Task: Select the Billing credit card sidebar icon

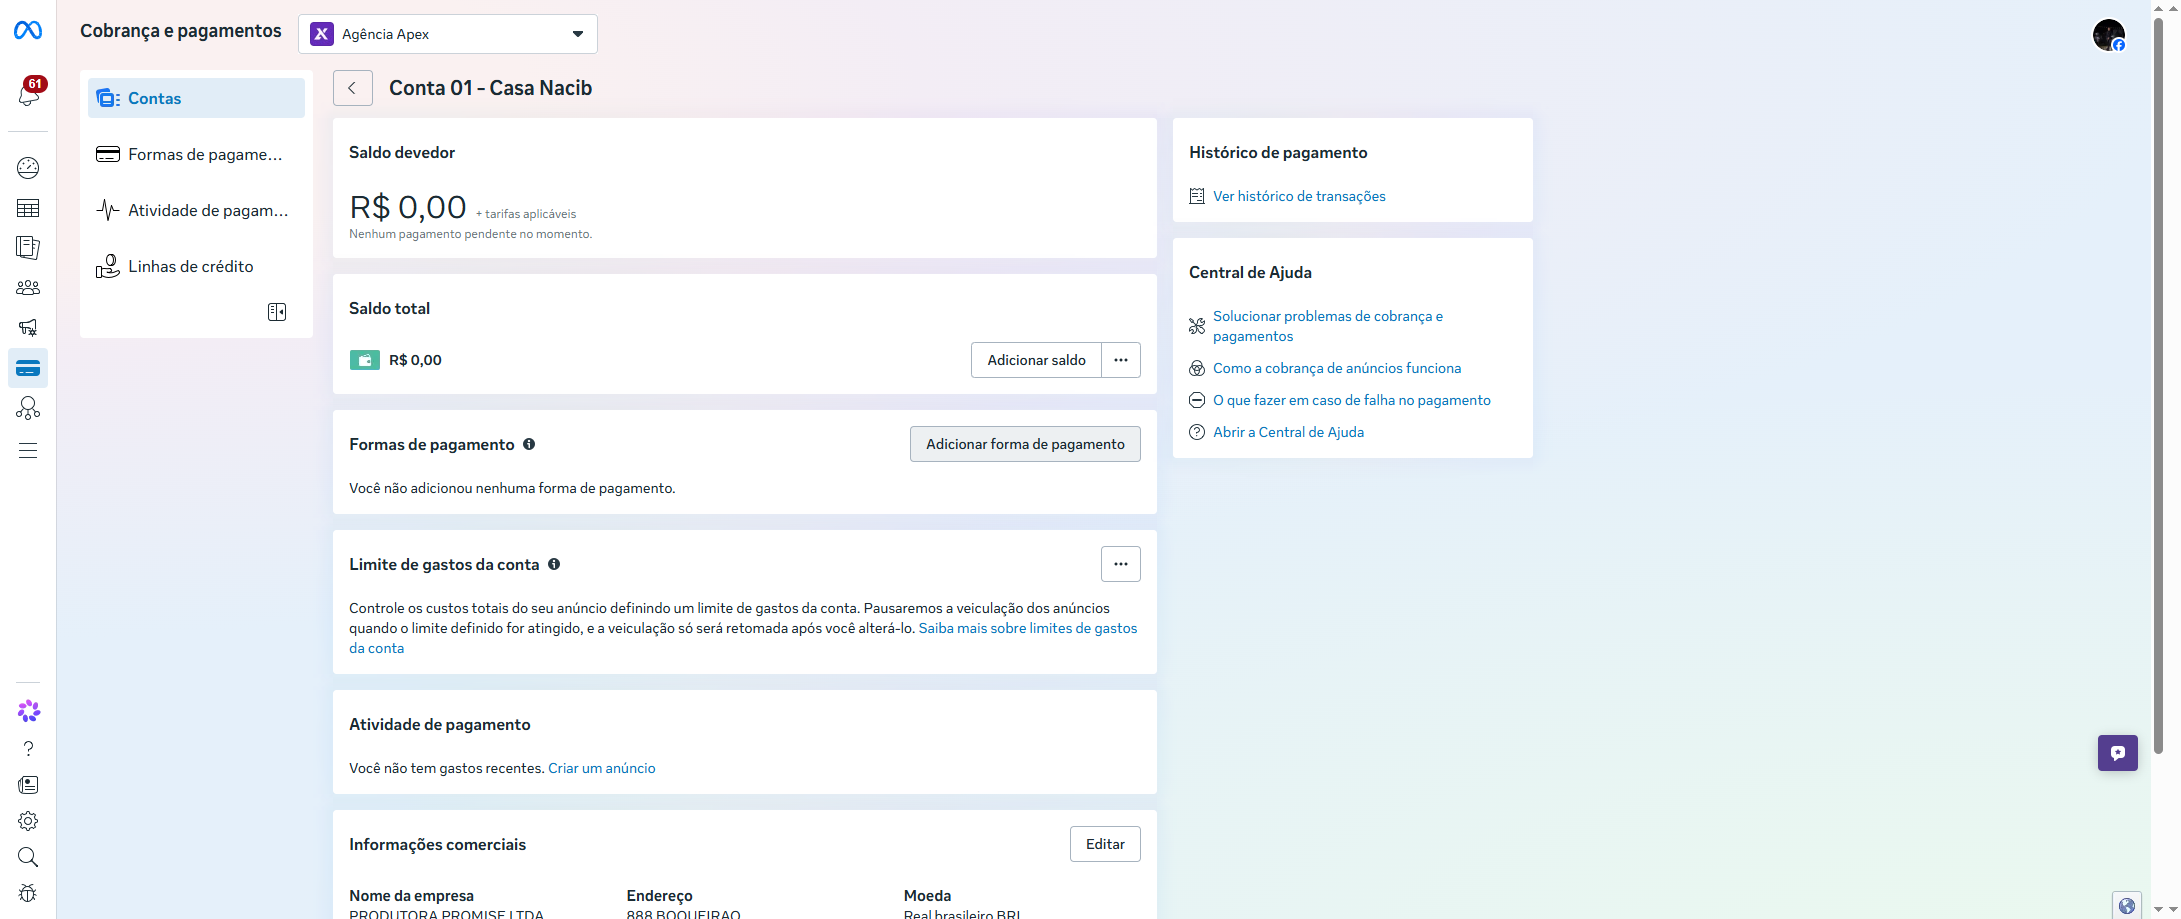Action: pyautogui.click(x=28, y=368)
